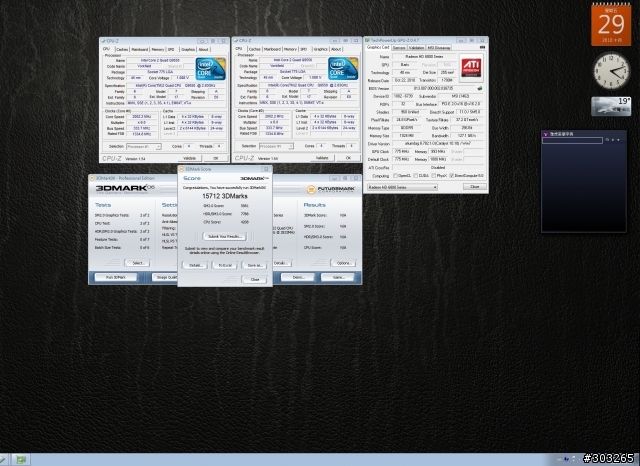
Task: Click the 15712 3DMarks score text
Action: pyautogui.click(x=225, y=196)
